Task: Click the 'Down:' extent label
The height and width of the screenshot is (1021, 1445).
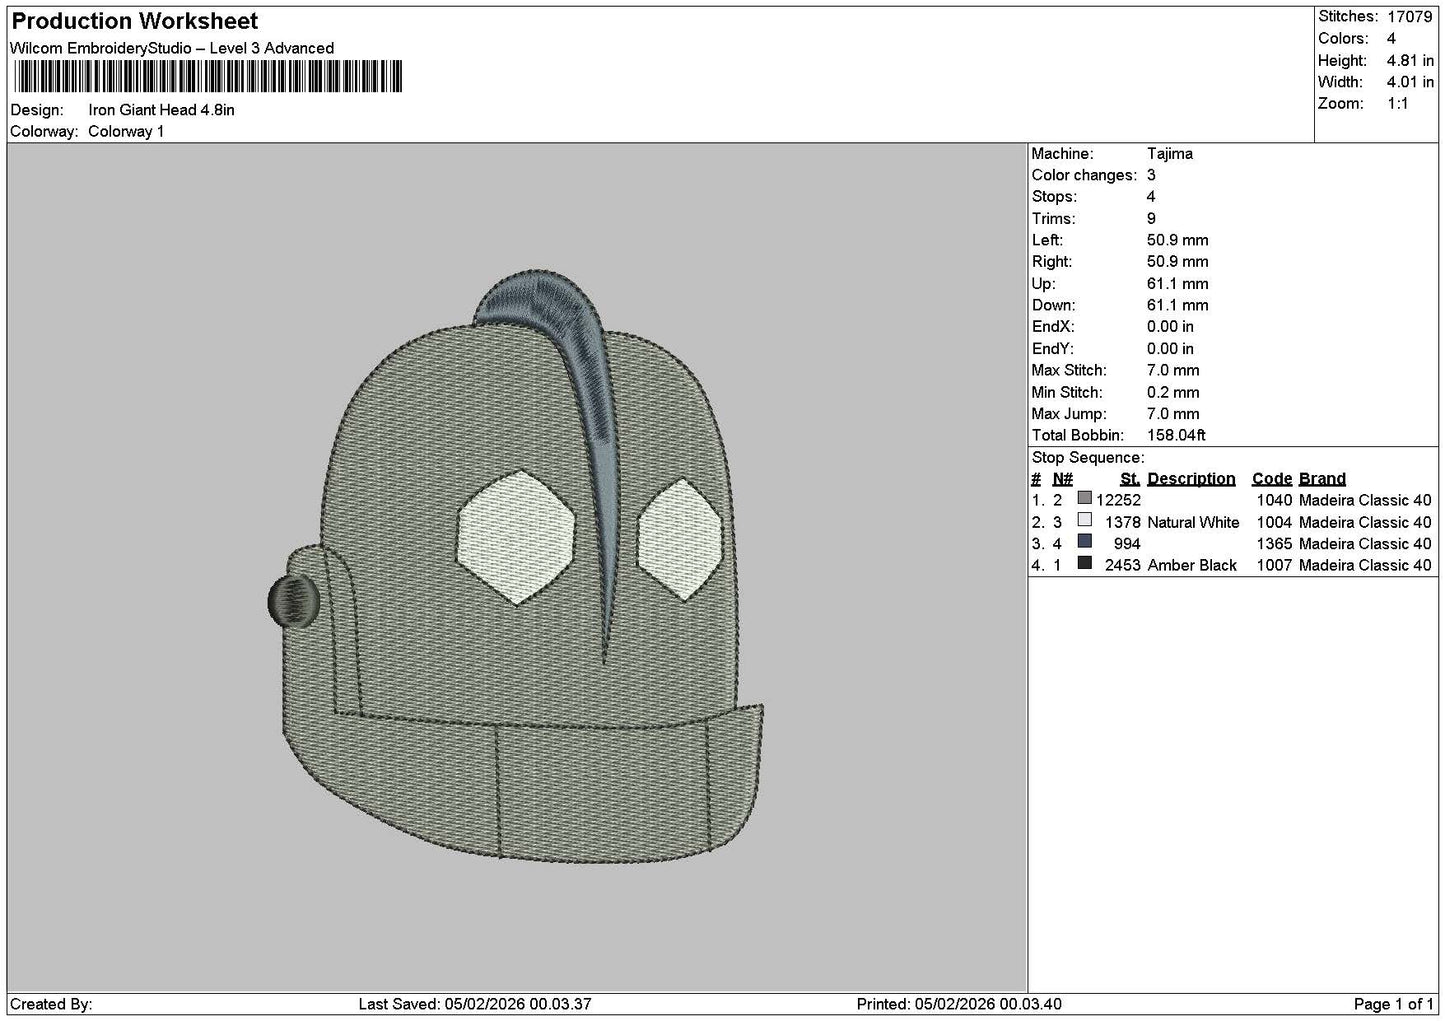Action: click(1053, 306)
